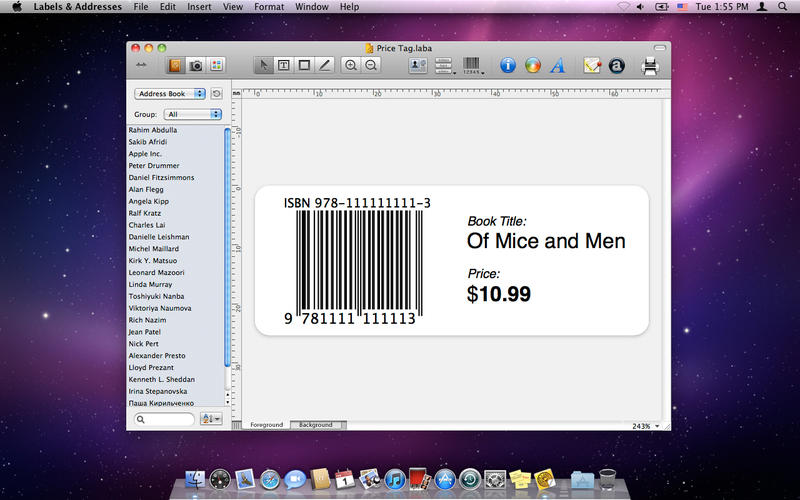This screenshot has height=500, width=800.
Task: Open the Window menu
Action: click(312, 7)
